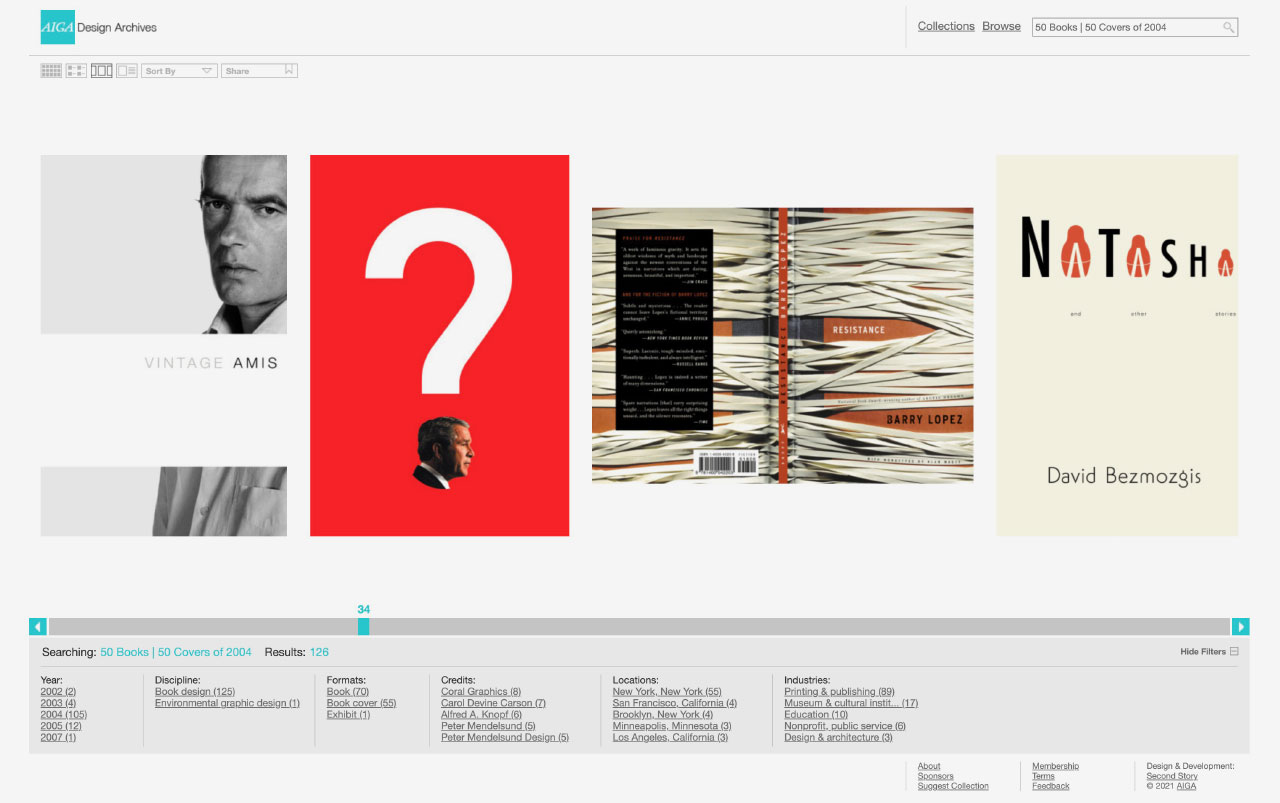
Task: Filter industry Design & architecture (3)
Action: coord(838,738)
